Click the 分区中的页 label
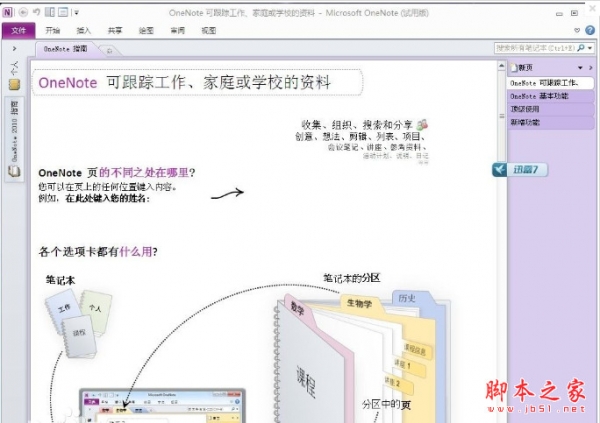The image size is (600, 423). (386, 405)
